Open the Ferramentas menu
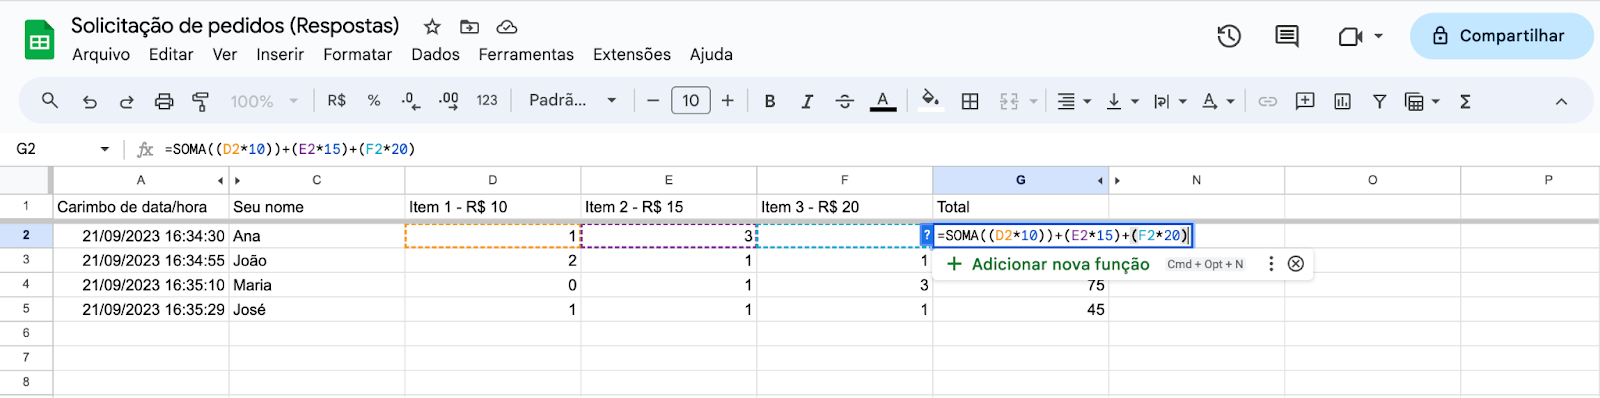 526,54
